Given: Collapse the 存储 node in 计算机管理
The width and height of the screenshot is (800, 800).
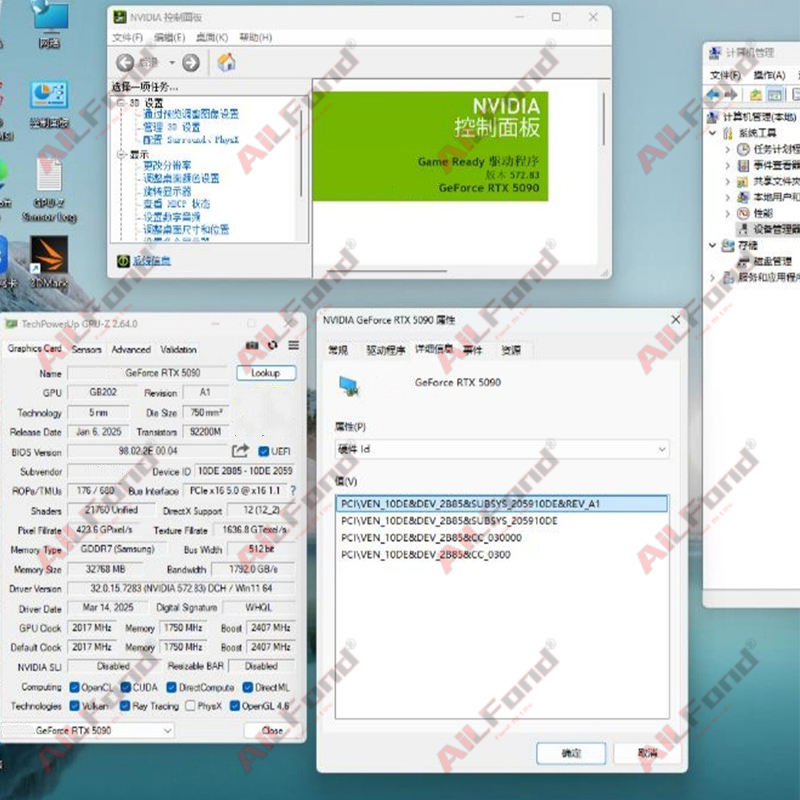Looking at the screenshot, I should coord(713,245).
